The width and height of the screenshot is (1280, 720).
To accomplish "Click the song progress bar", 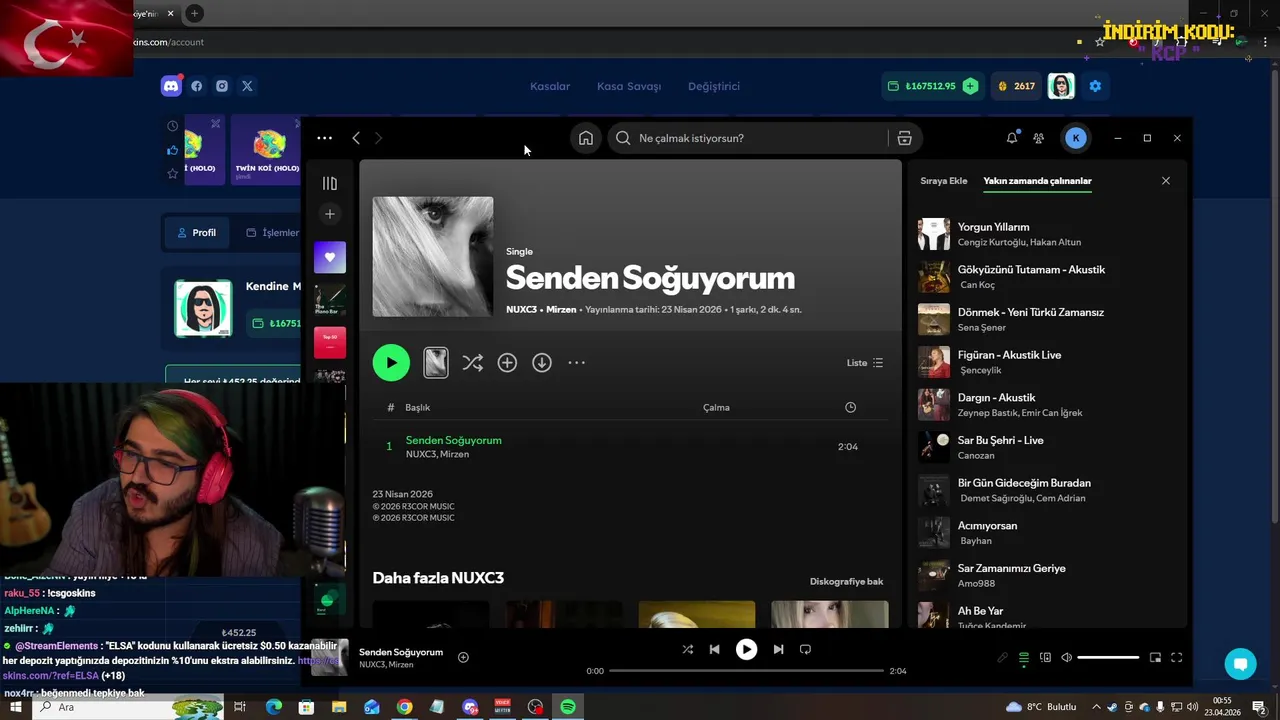I will point(746,671).
